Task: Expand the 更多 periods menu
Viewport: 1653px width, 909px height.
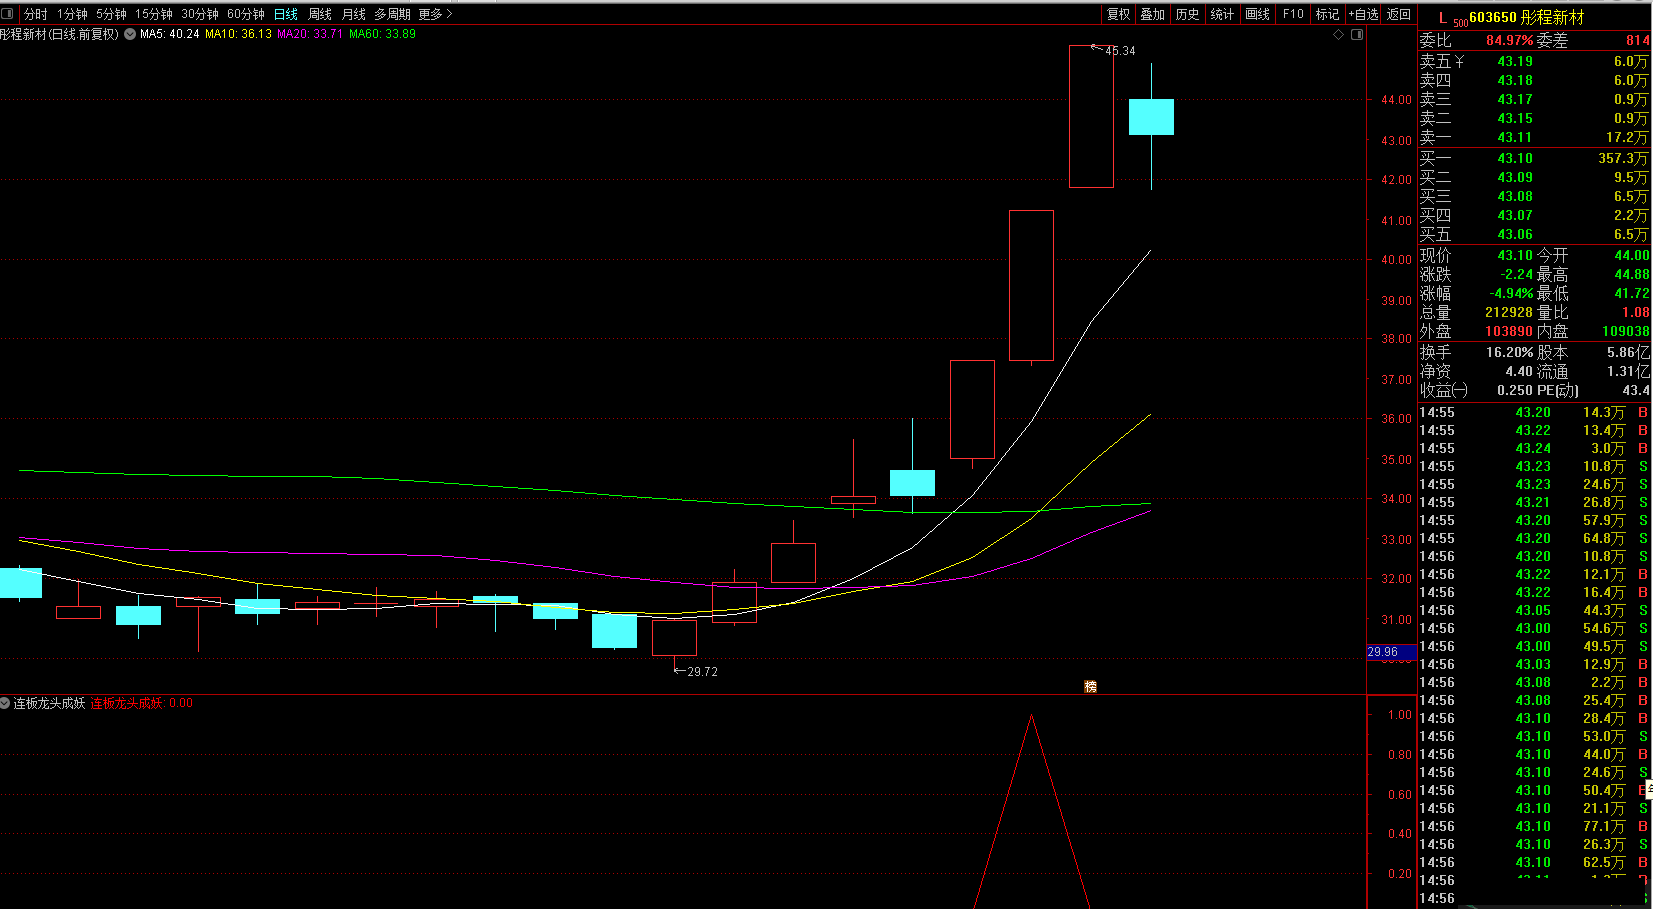Action: 436,14
